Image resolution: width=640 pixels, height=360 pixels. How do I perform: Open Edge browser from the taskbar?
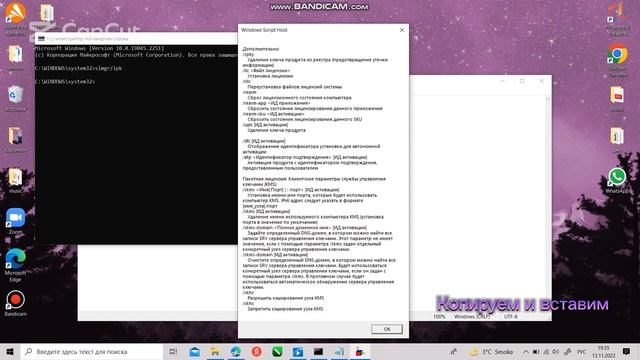(236, 351)
